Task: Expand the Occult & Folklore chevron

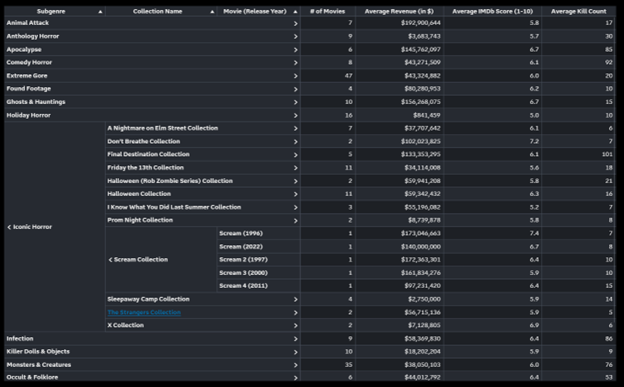Action: tap(295, 378)
